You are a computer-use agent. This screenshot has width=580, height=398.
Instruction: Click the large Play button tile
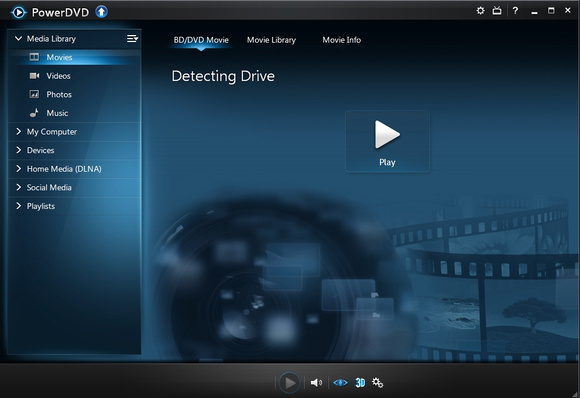(387, 142)
